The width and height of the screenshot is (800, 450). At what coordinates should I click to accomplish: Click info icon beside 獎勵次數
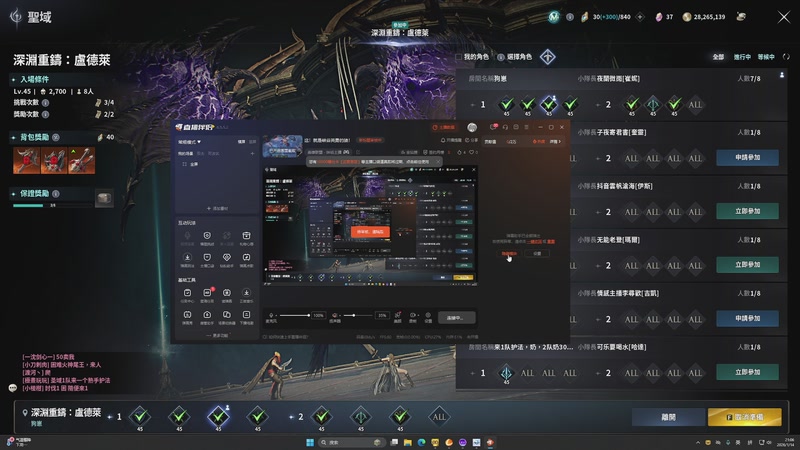45,114
